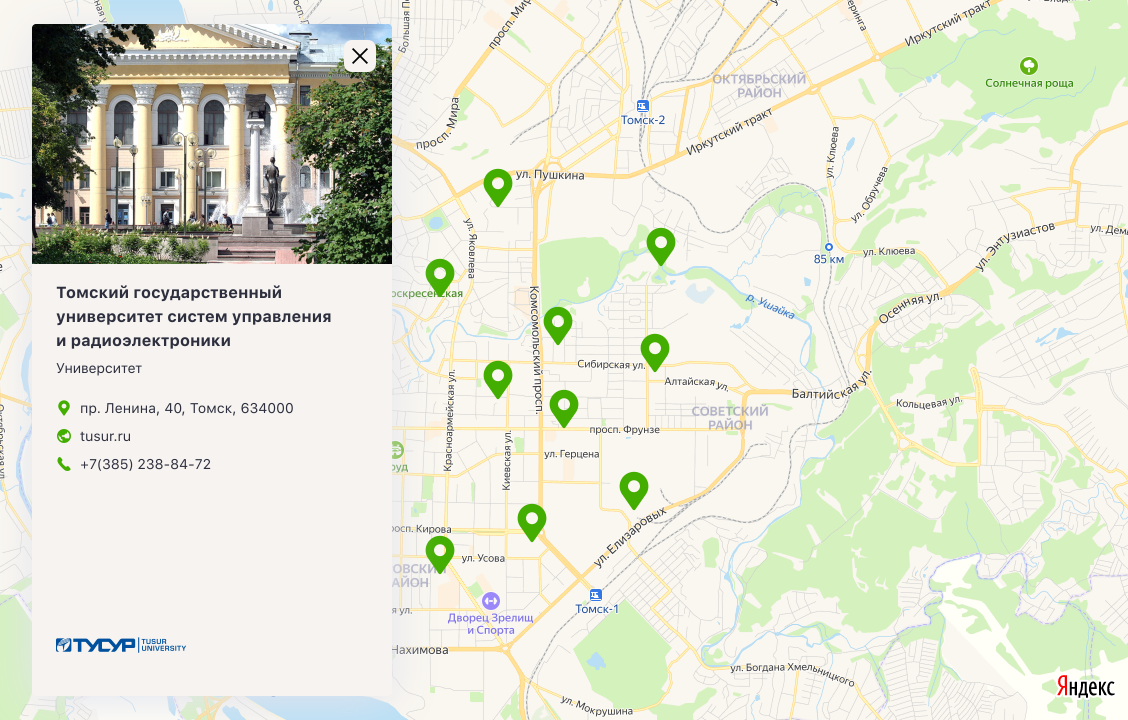This screenshot has height=720, width=1128.
Task: Click the phone number +7(385) 238-84-72
Action: (x=145, y=464)
